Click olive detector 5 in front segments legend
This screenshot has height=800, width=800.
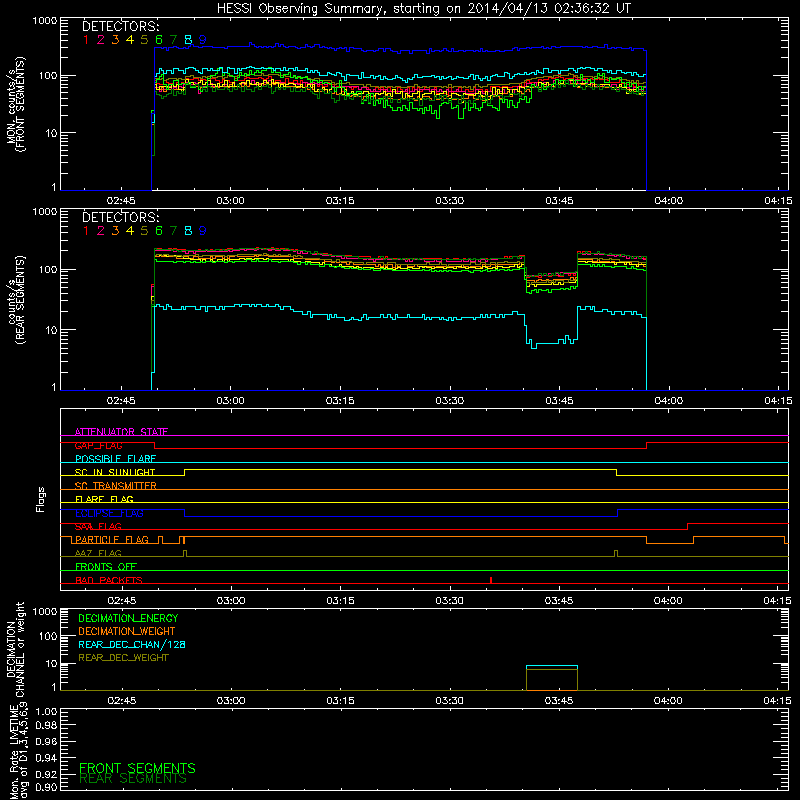pyautogui.click(x=144, y=40)
